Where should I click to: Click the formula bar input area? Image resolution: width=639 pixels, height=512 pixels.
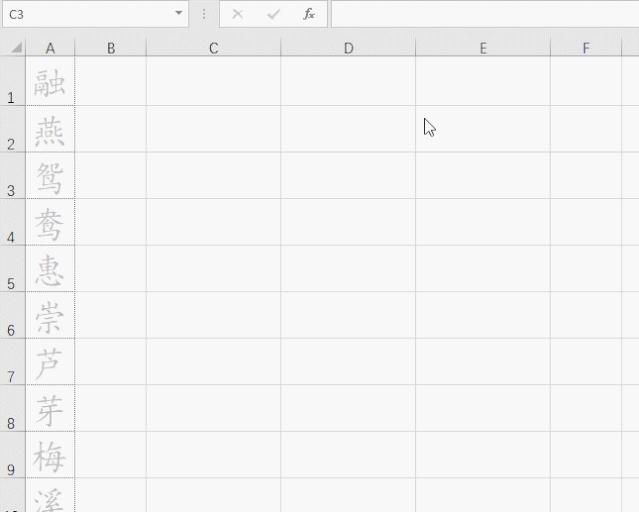[x=485, y=14]
